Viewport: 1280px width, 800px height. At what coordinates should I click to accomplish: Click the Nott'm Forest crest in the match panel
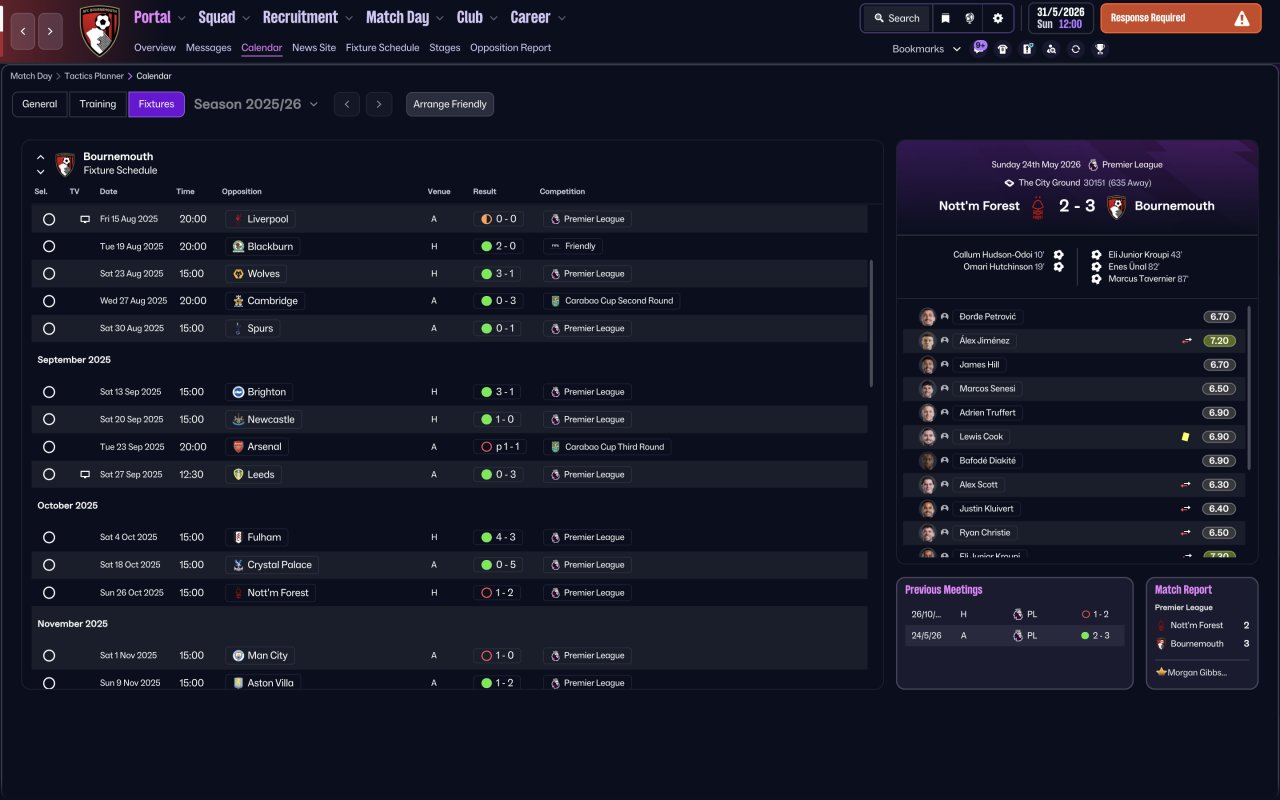1039,206
